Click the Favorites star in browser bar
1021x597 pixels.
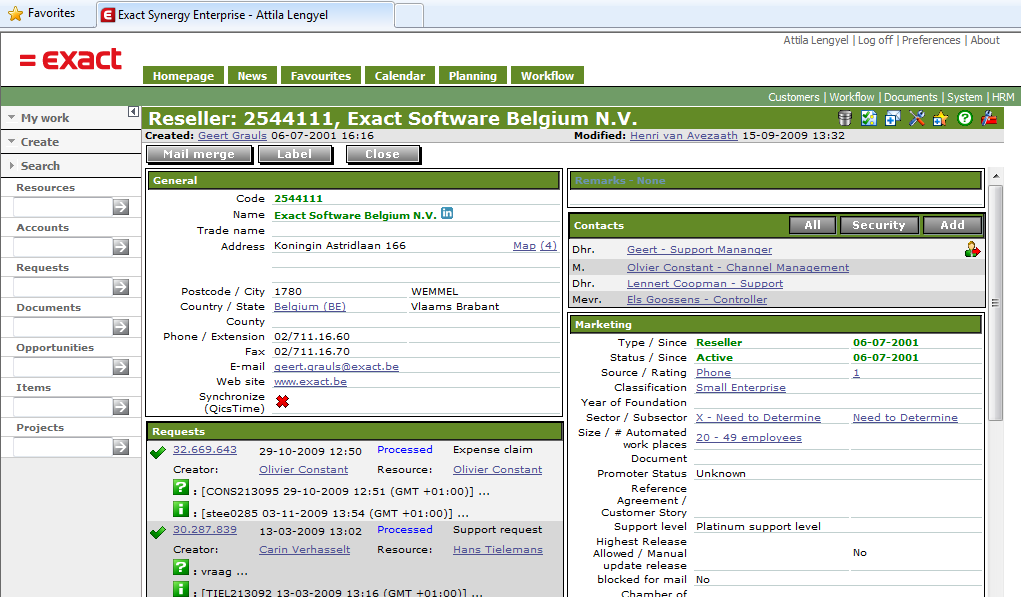(x=15, y=13)
